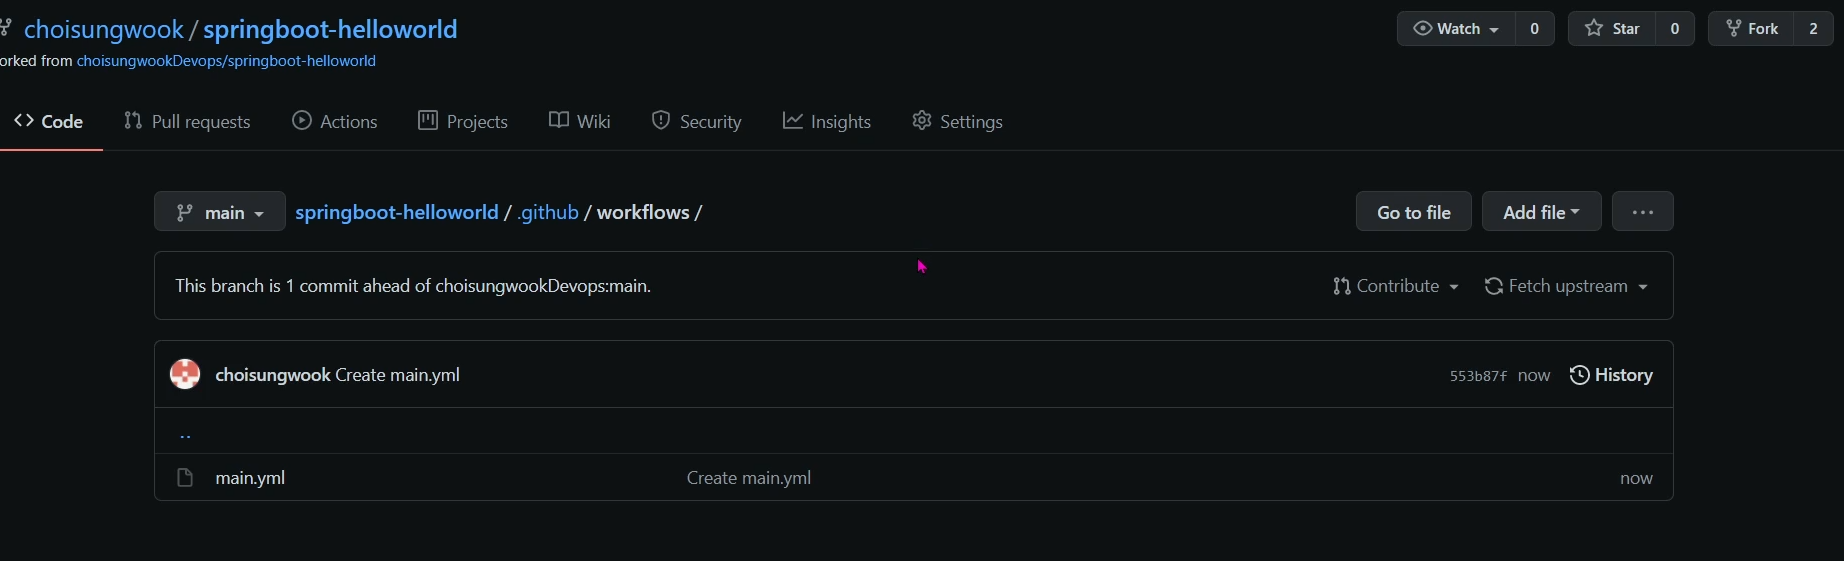Image resolution: width=1844 pixels, height=561 pixels.
Task: Open the Security tab
Action: [697, 121]
